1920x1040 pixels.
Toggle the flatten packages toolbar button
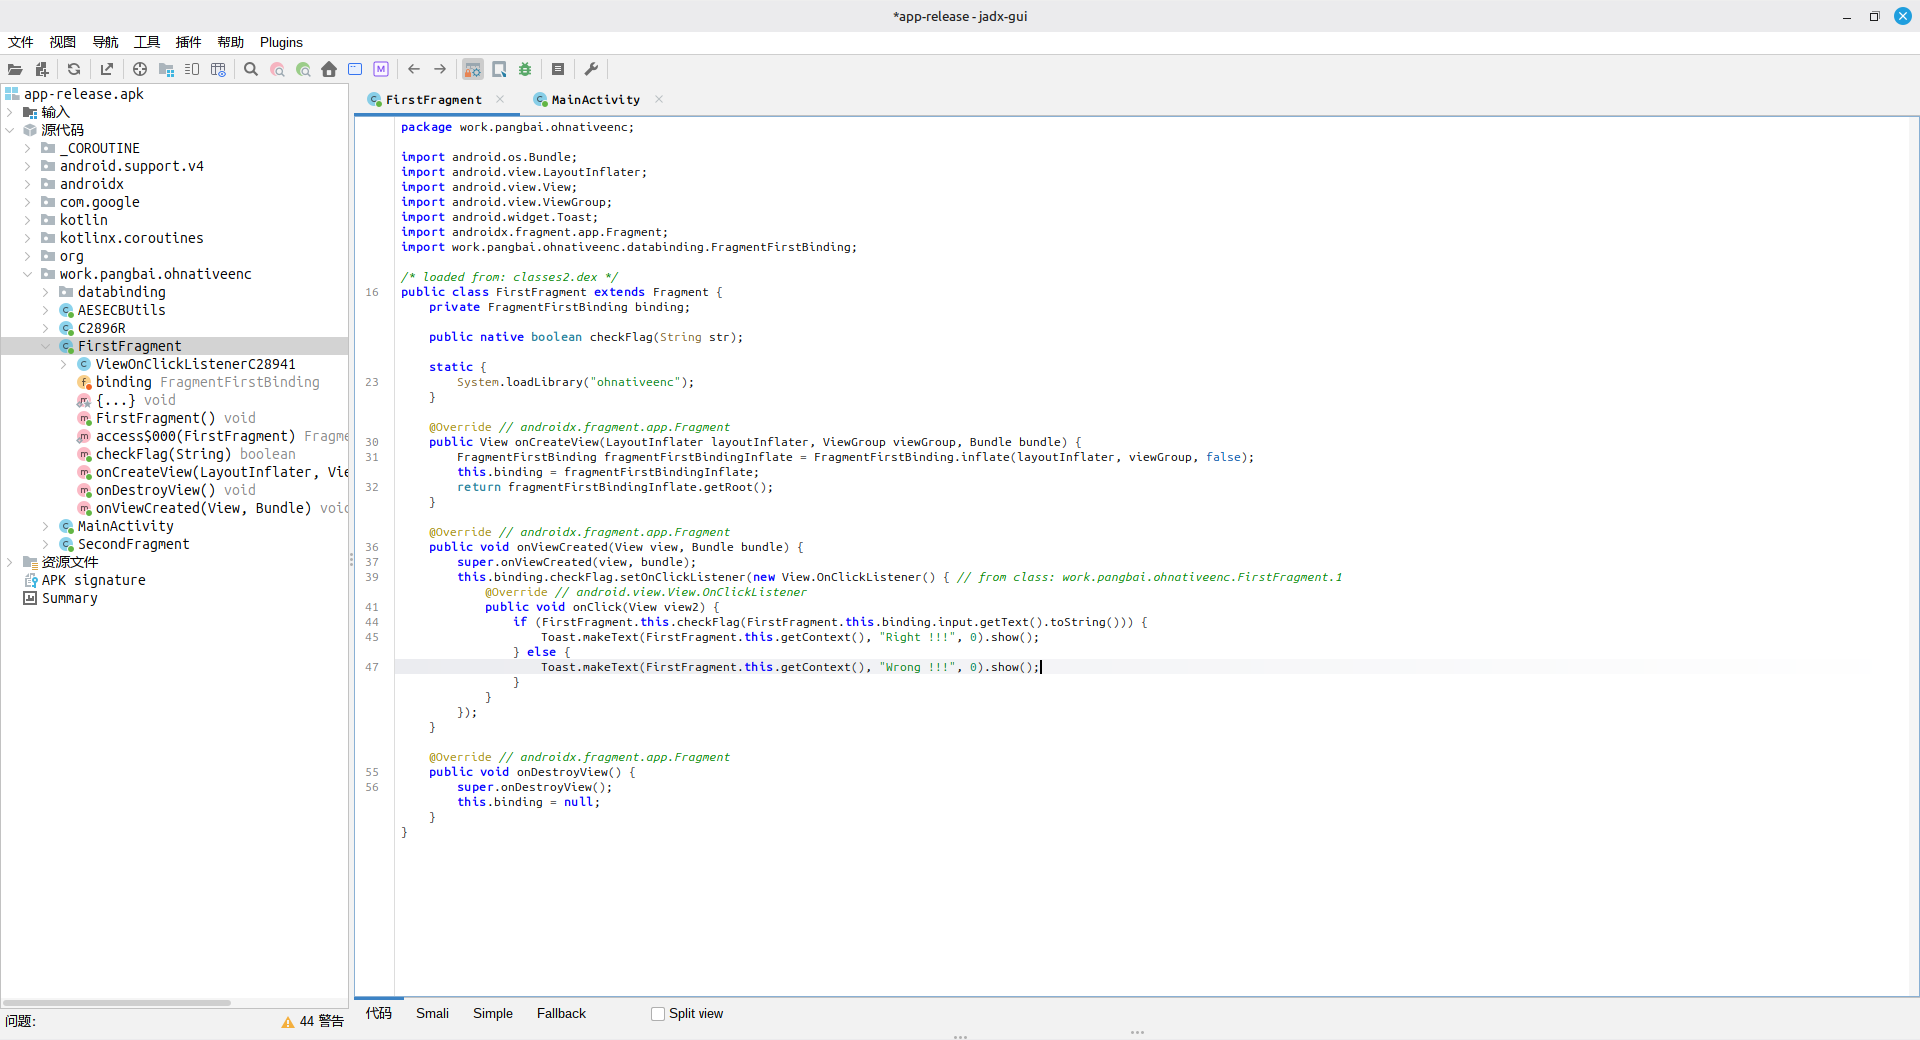click(166, 70)
